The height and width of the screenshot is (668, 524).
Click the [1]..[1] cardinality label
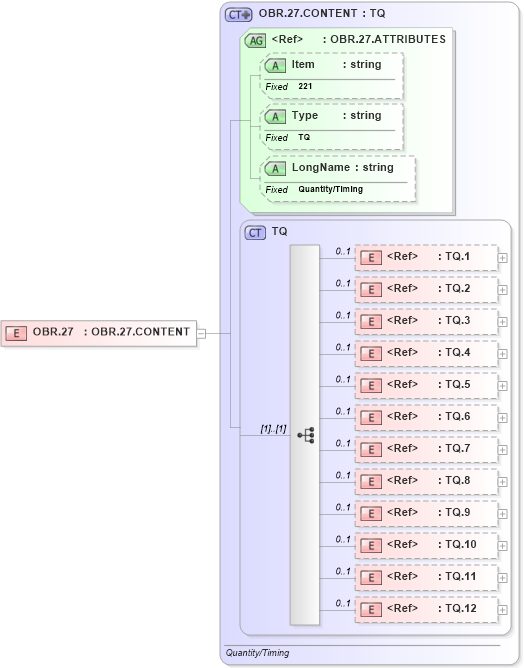pyautogui.click(x=274, y=429)
